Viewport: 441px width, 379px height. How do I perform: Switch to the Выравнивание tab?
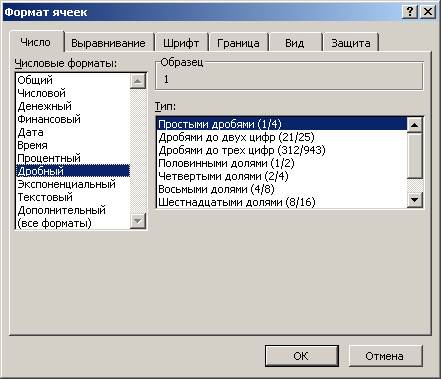coord(109,43)
